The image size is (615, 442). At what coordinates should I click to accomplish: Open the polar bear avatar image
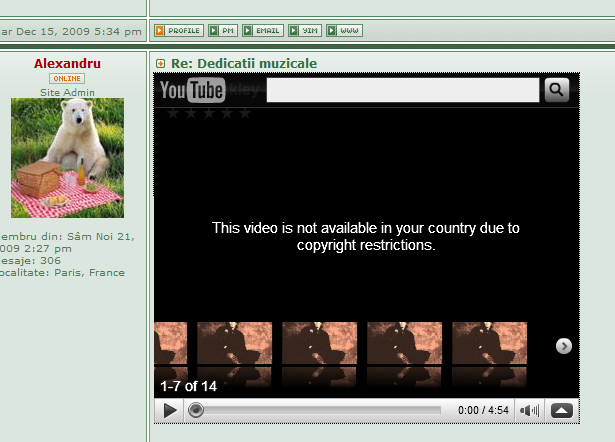click(x=67, y=158)
